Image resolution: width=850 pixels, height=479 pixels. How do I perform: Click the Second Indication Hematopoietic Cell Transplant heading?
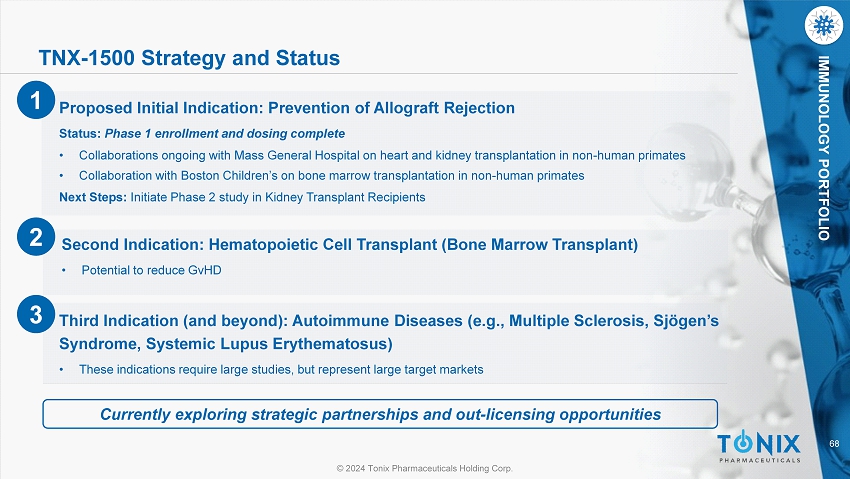(349, 244)
